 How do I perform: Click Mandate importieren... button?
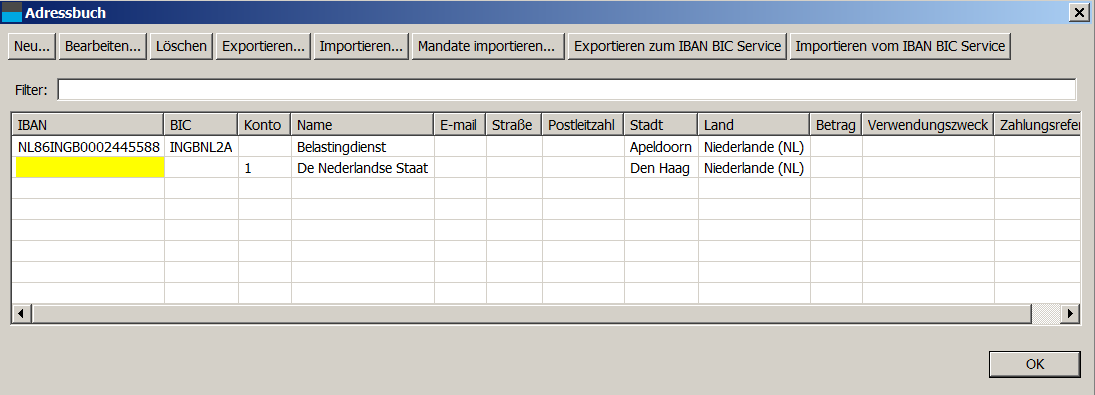(488, 46)
